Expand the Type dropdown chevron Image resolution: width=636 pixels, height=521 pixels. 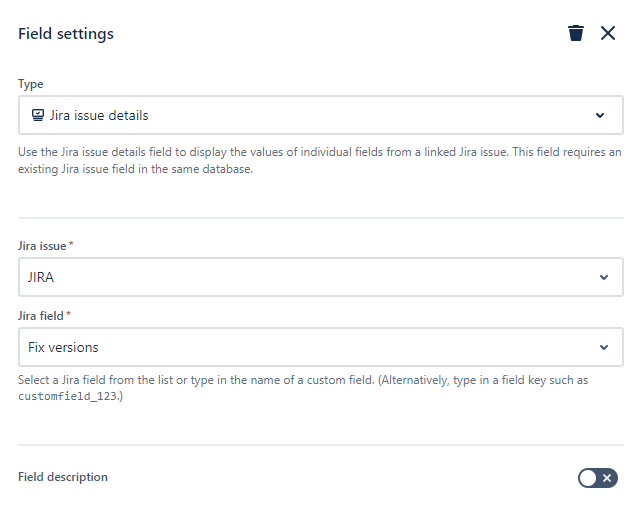pos(600,115)
